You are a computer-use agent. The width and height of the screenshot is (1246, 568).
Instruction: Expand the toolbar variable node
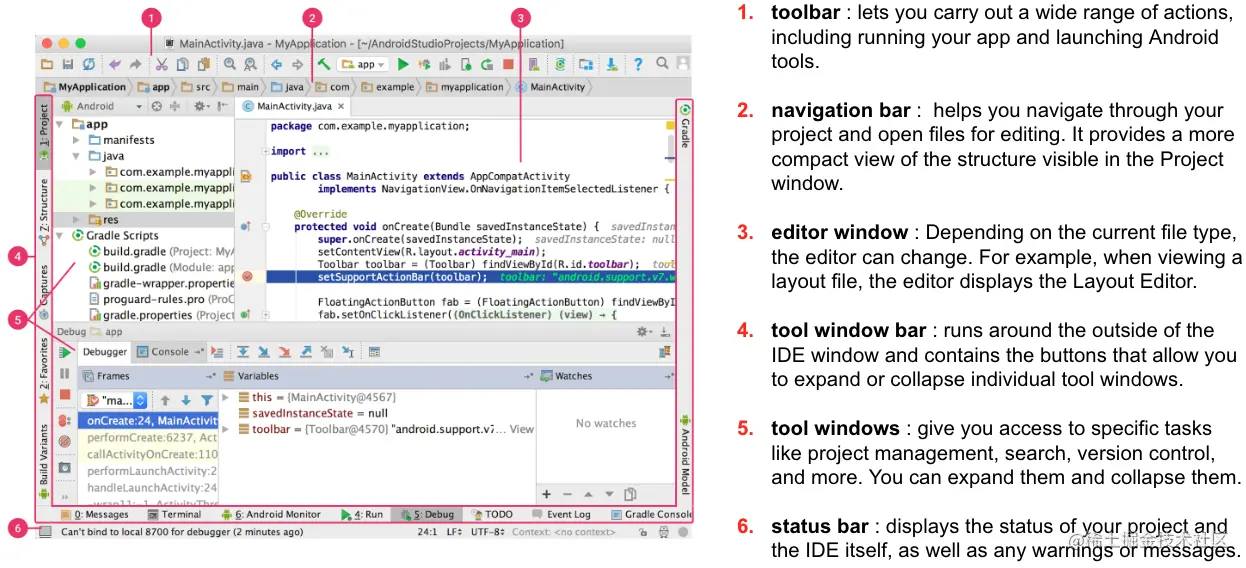pyautogui.click(x=225, y=429)
